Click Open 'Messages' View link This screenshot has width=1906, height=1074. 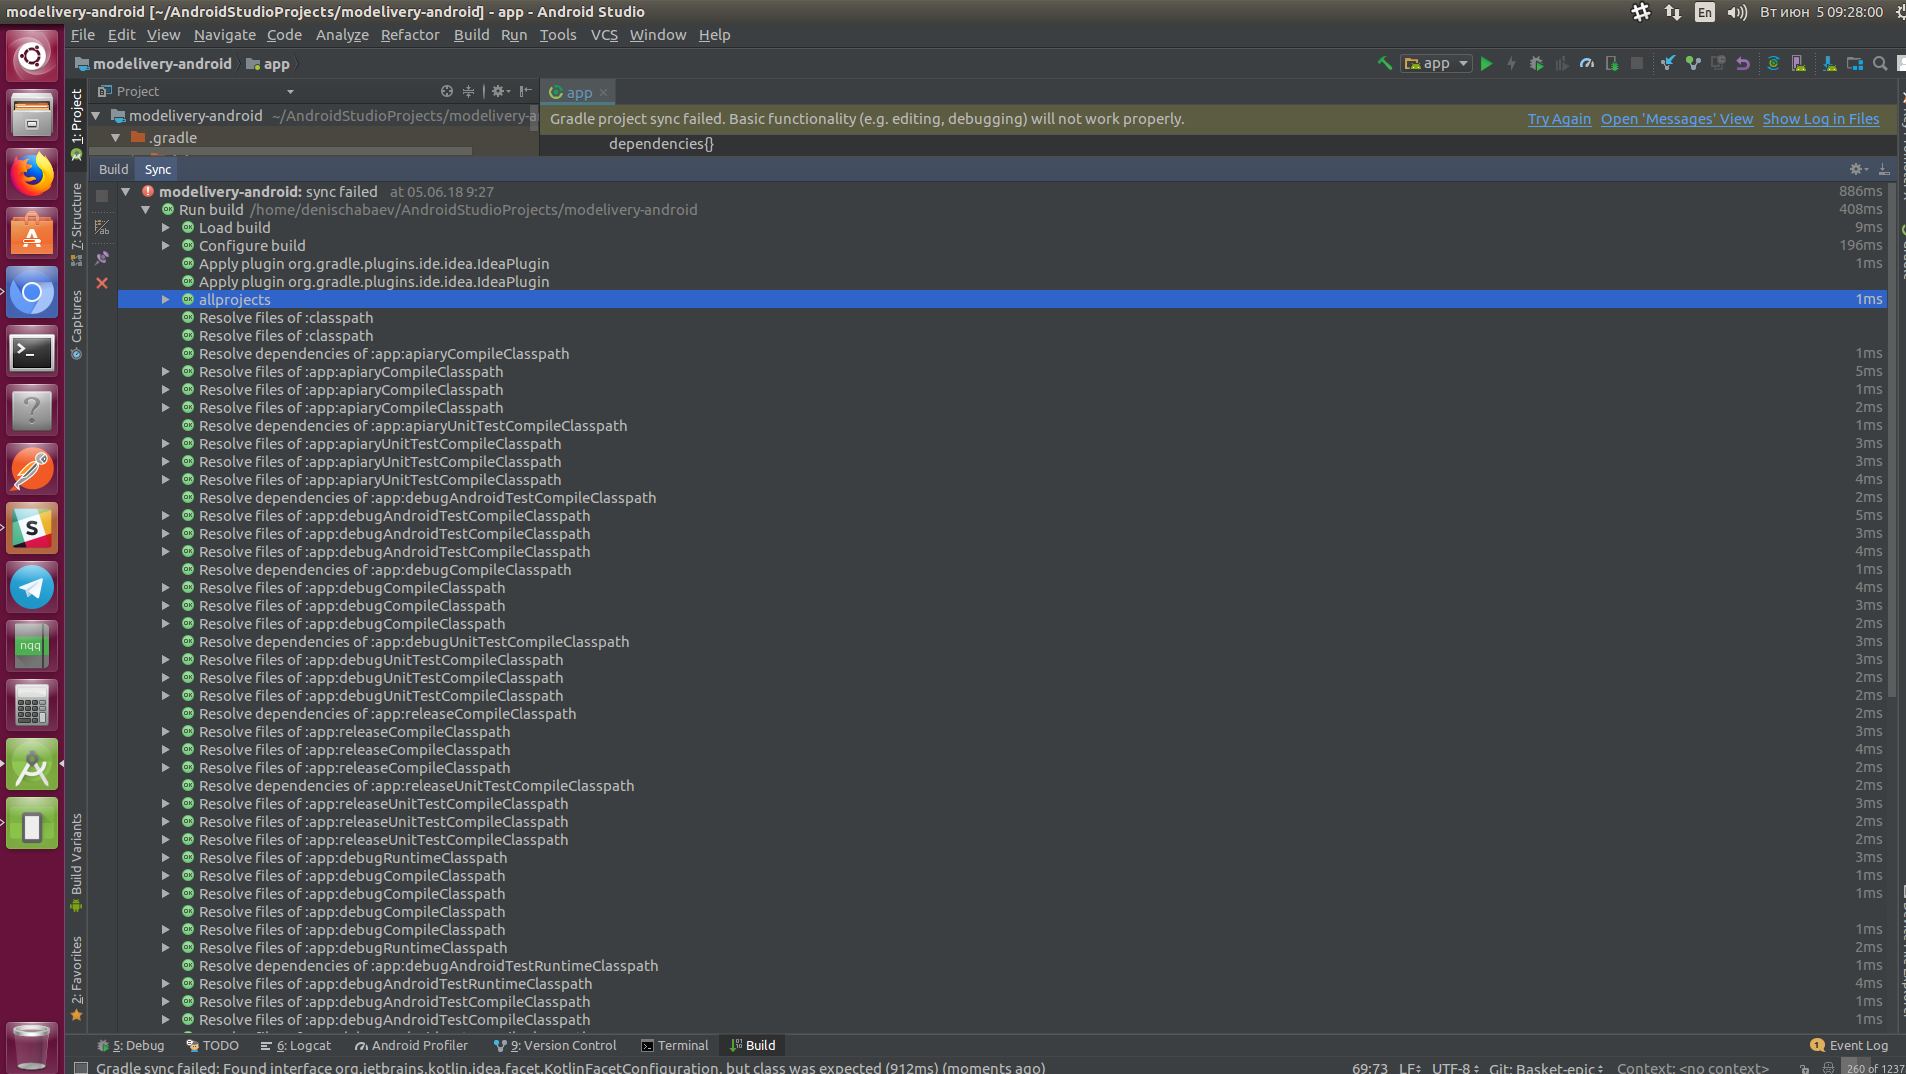coord(1677,119)
